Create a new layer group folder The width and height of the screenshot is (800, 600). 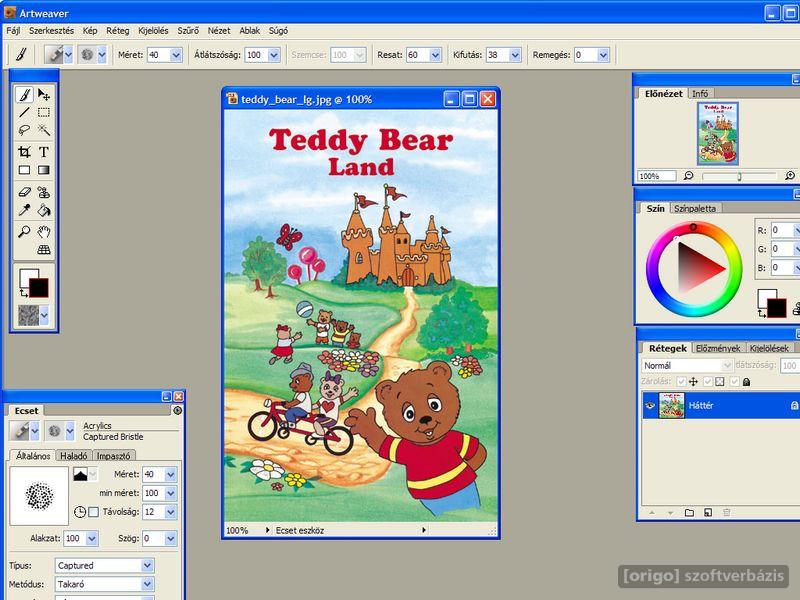(689, 513)
